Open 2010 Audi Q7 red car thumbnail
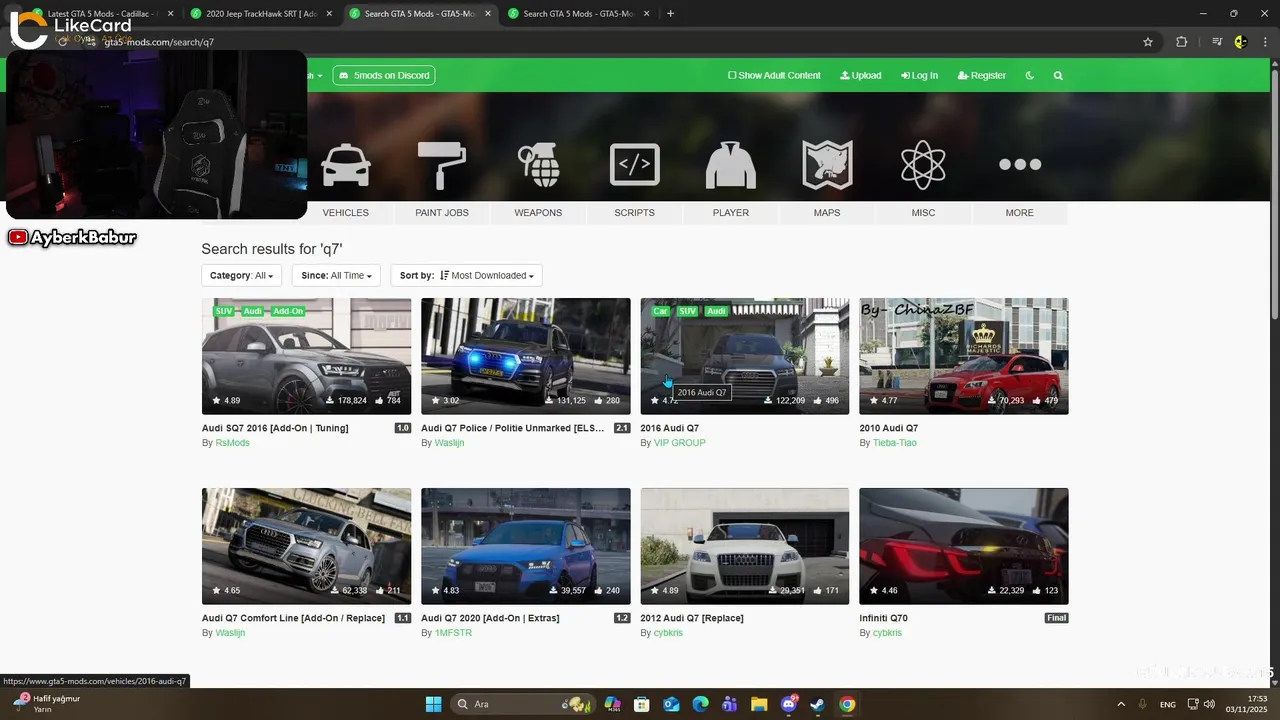1280x720 pixels. [963, 356]
